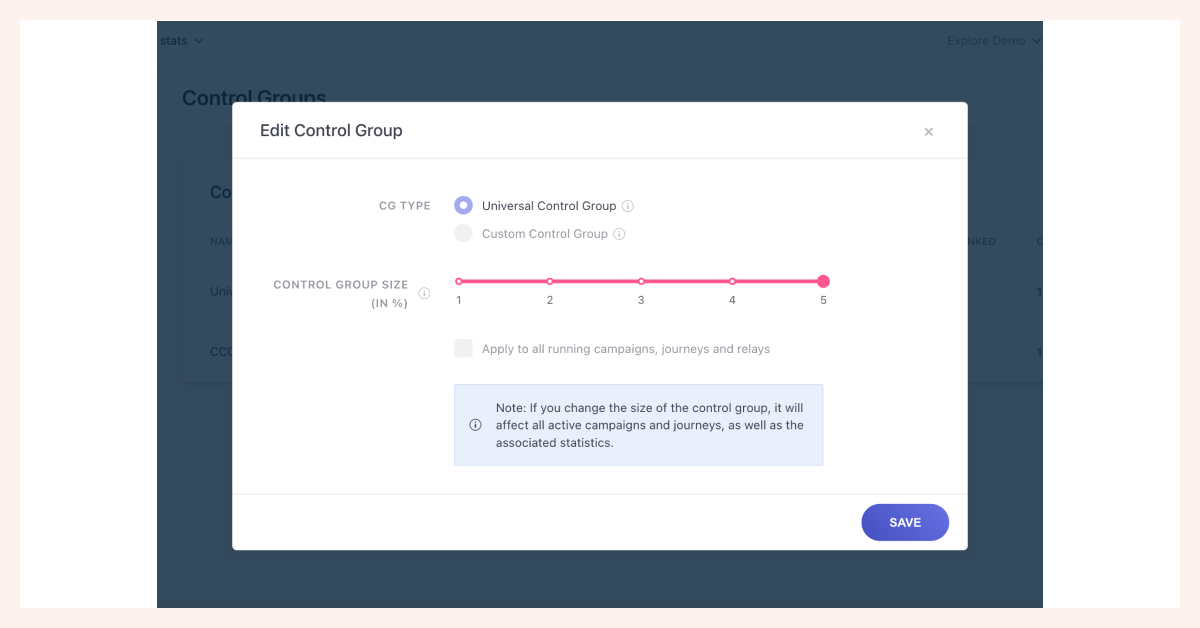Set control group size slider to 3

click(x=641, y=282)
